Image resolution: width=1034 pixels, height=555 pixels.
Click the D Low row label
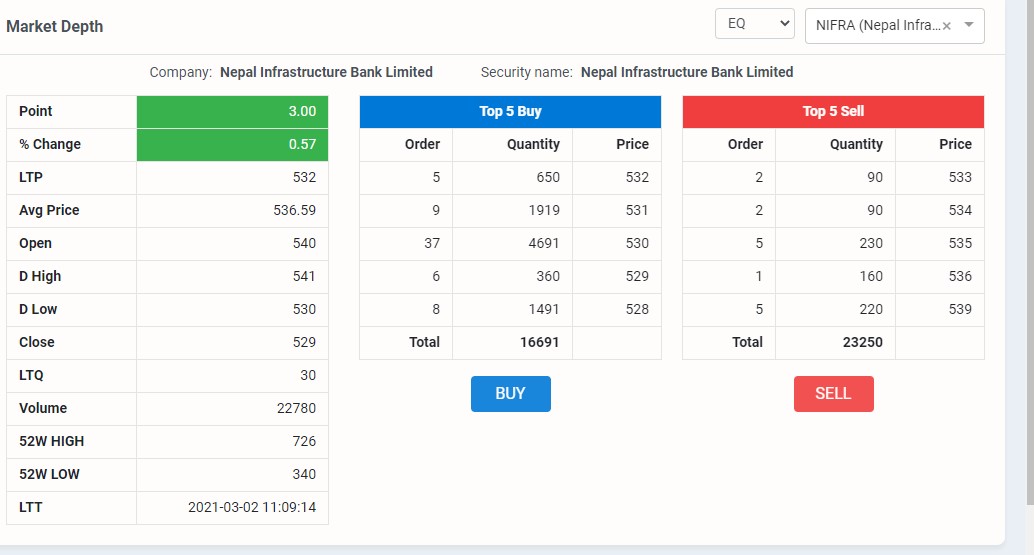38,309
